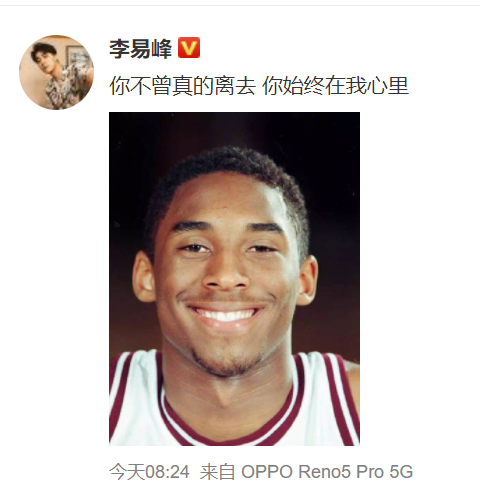Click the word OPPO in the source

click(x=267, y=472)
